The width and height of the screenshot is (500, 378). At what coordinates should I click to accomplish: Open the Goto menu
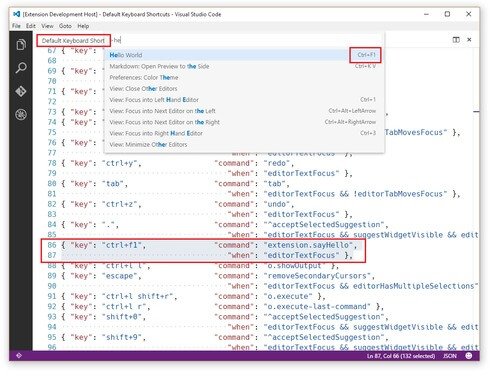[65, 26]
